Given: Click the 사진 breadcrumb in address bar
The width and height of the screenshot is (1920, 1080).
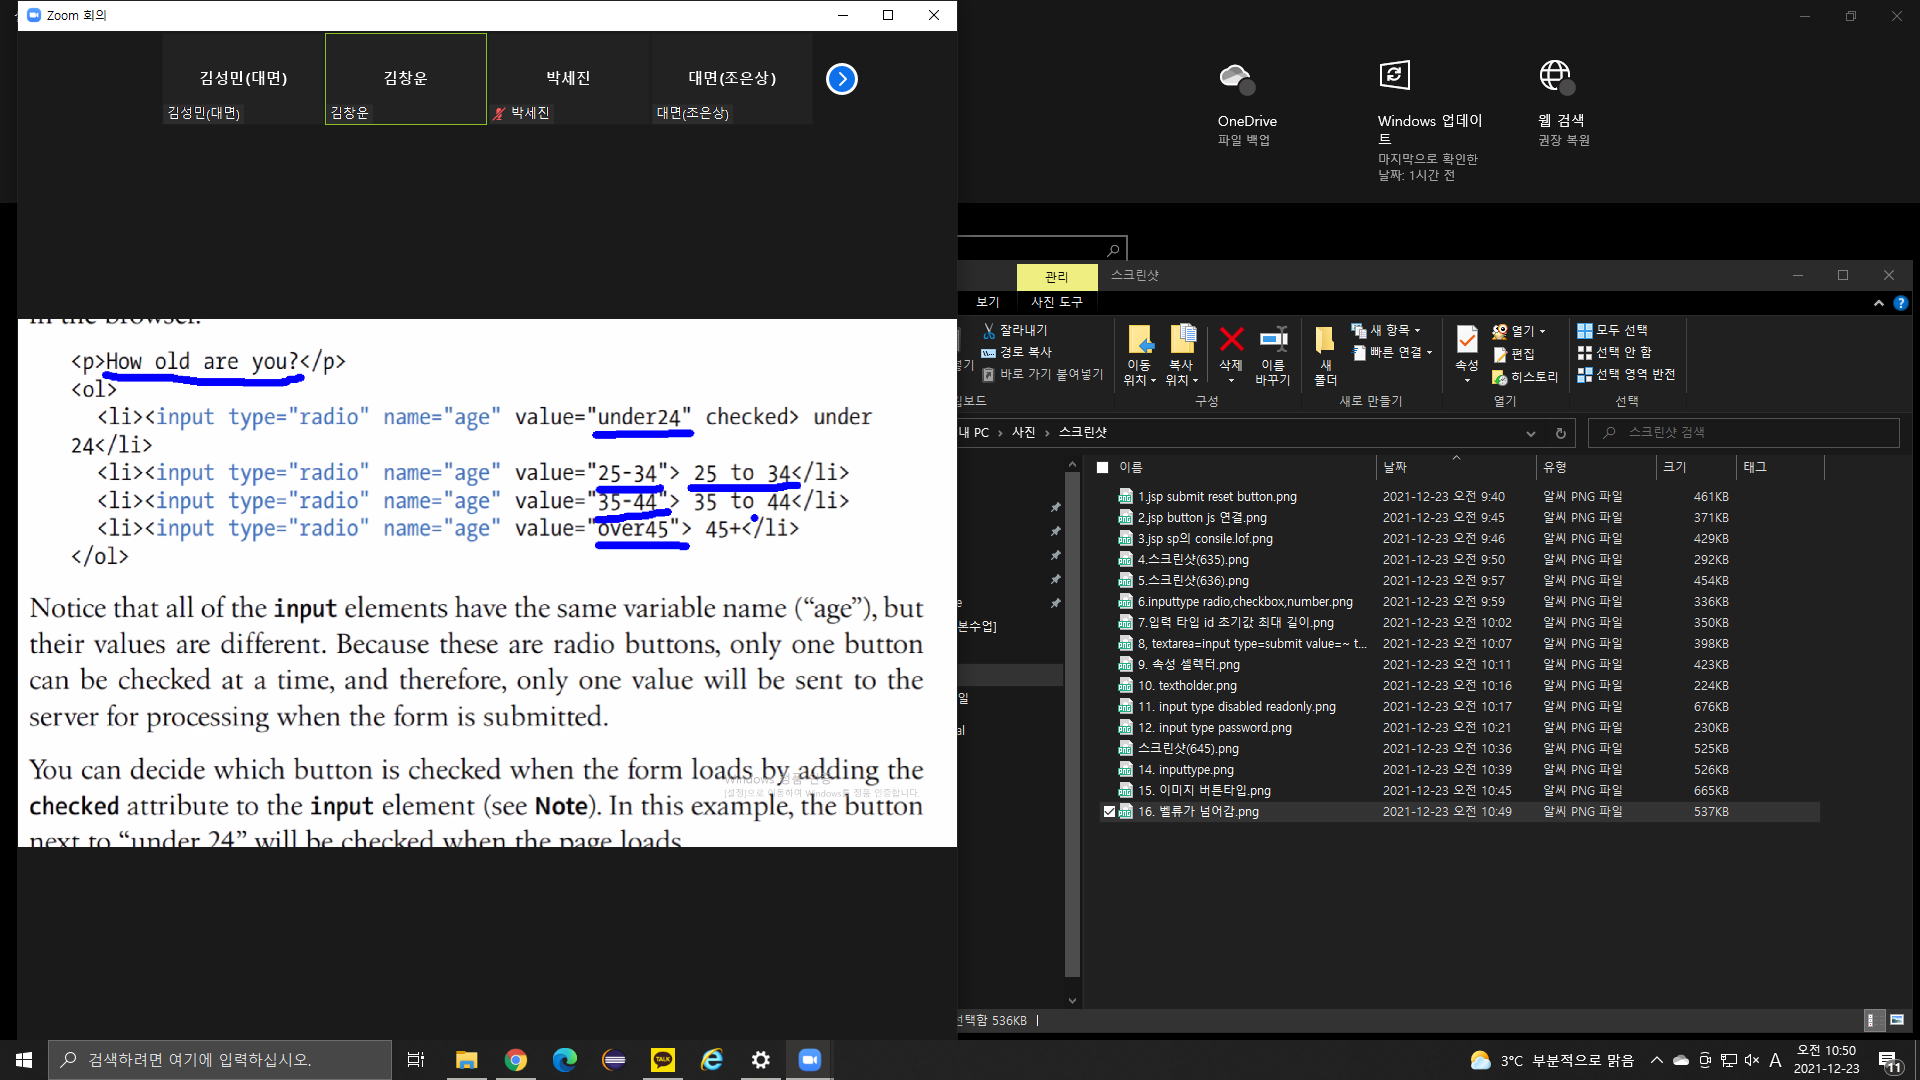Looking at the screenshot, I should coord(1023,433).
